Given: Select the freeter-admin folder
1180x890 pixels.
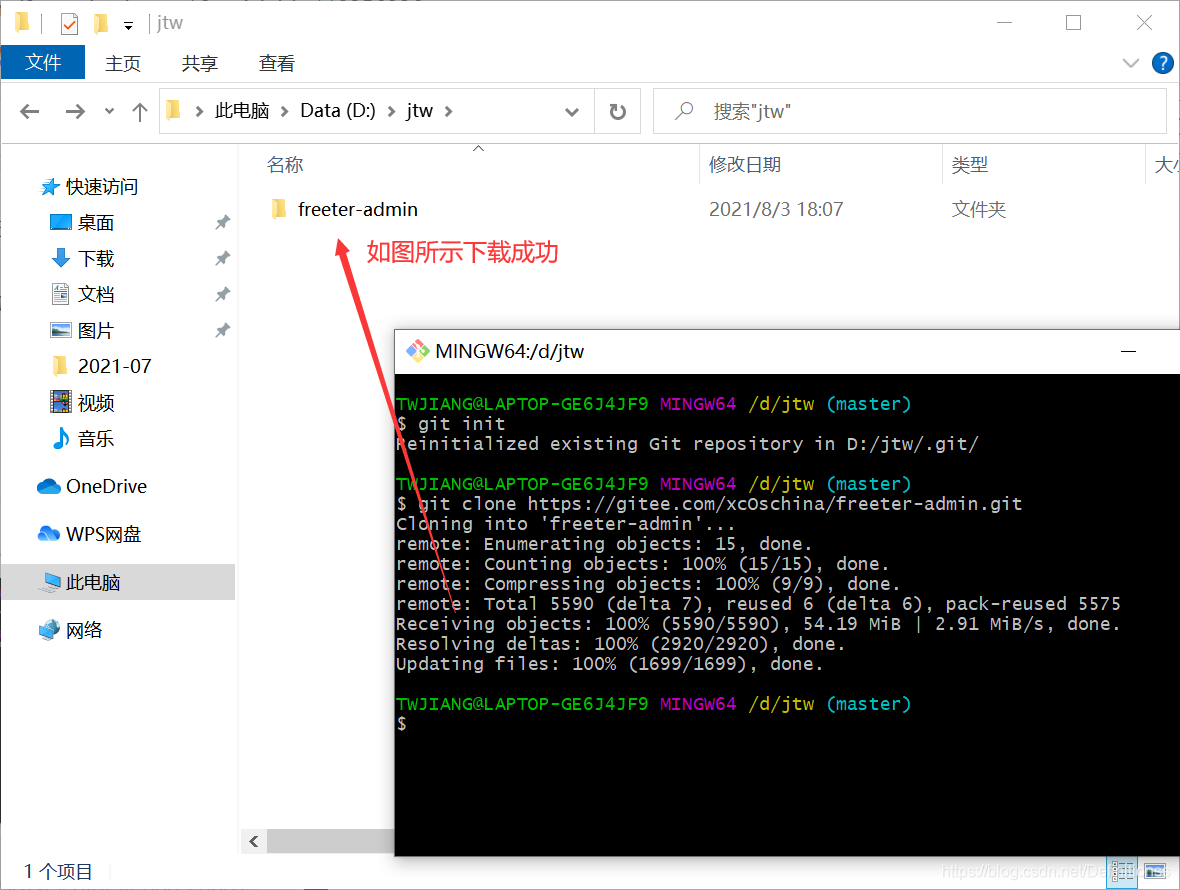Looking at the screenshot, I should [x=357, y=209].
